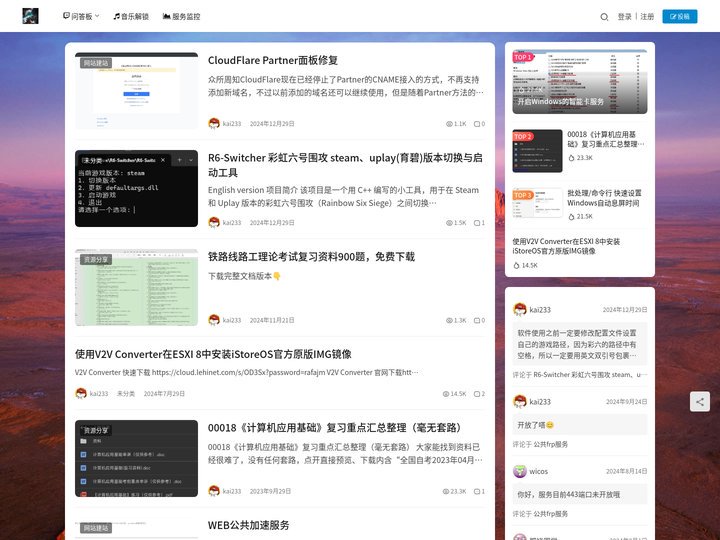
Task: Open the 音乐解锁 menu item
Action: pyautogui.click(x=131, y=16)
